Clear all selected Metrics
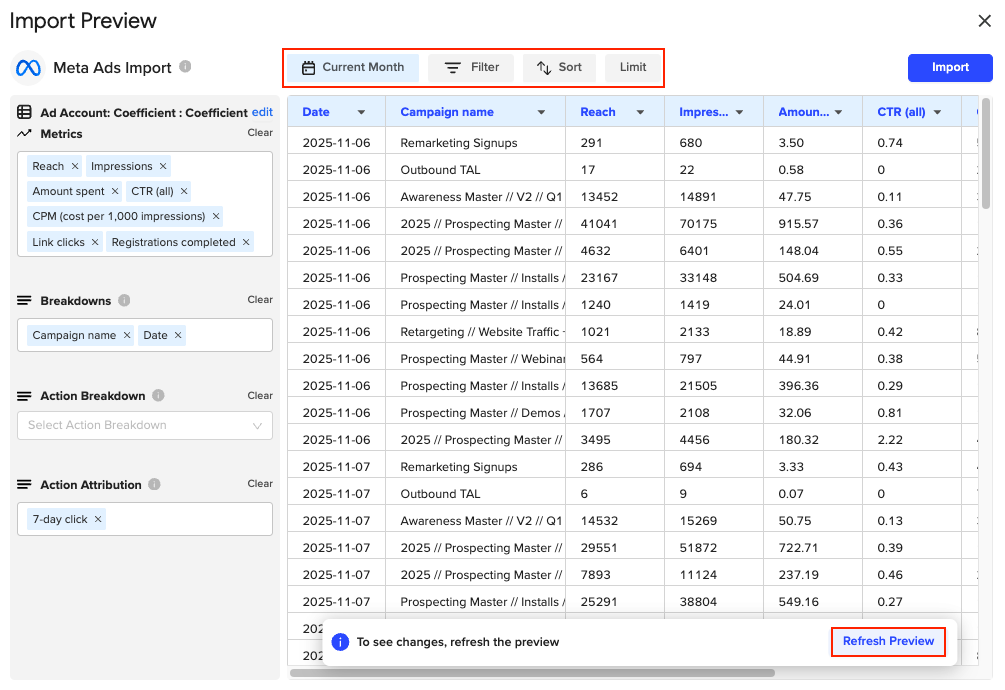This screenshot has height=690, width=1005. click(259, 134)
